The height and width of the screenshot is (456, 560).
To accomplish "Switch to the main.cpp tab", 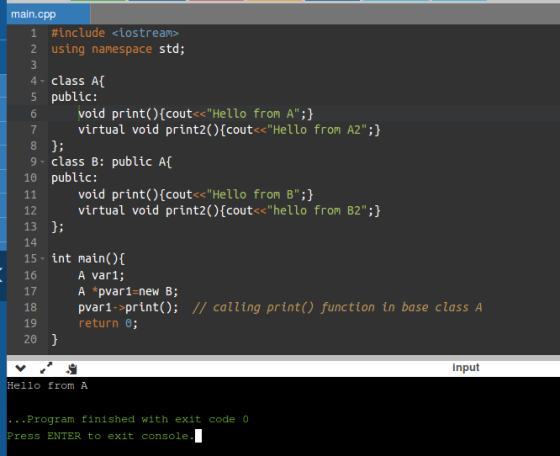I will click(48, 14).
